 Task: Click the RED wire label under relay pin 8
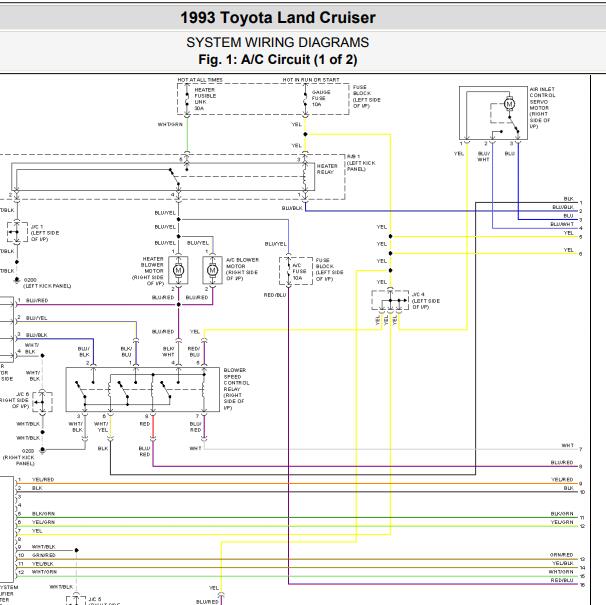pos(145,424)
